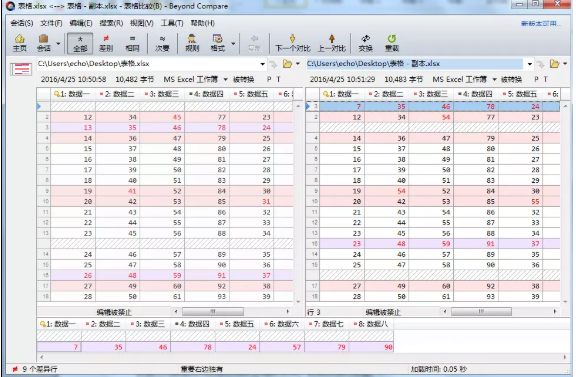Image resolution: width=576 pixels, height=377 pixels.
Task: Click the overview thumbnail icon beside left path
Action: point(21,69)
